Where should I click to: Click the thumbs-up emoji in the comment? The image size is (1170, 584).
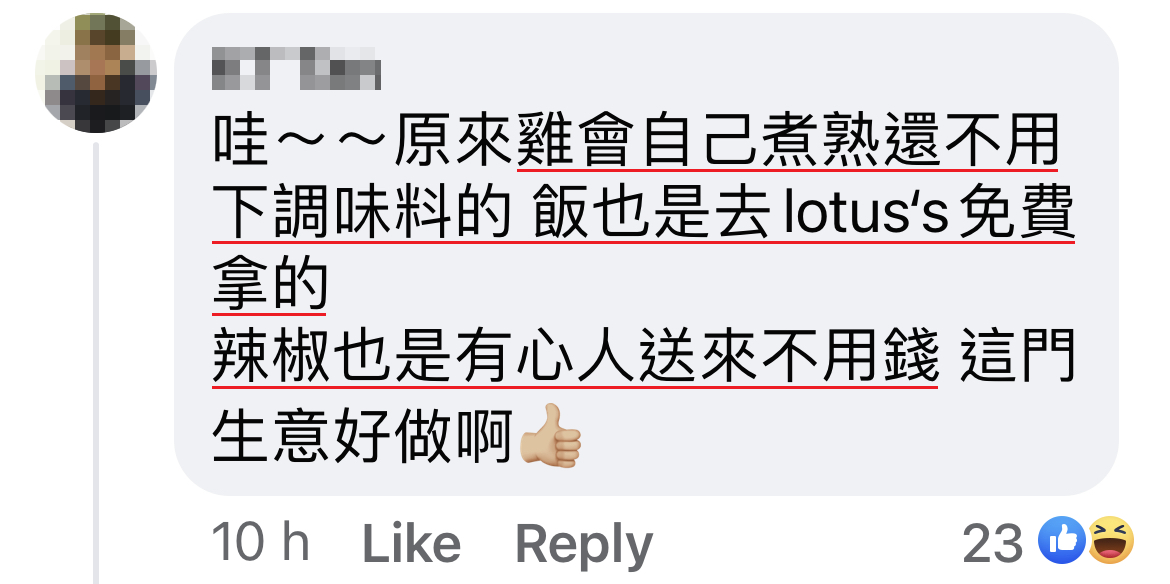click(550, 436)
